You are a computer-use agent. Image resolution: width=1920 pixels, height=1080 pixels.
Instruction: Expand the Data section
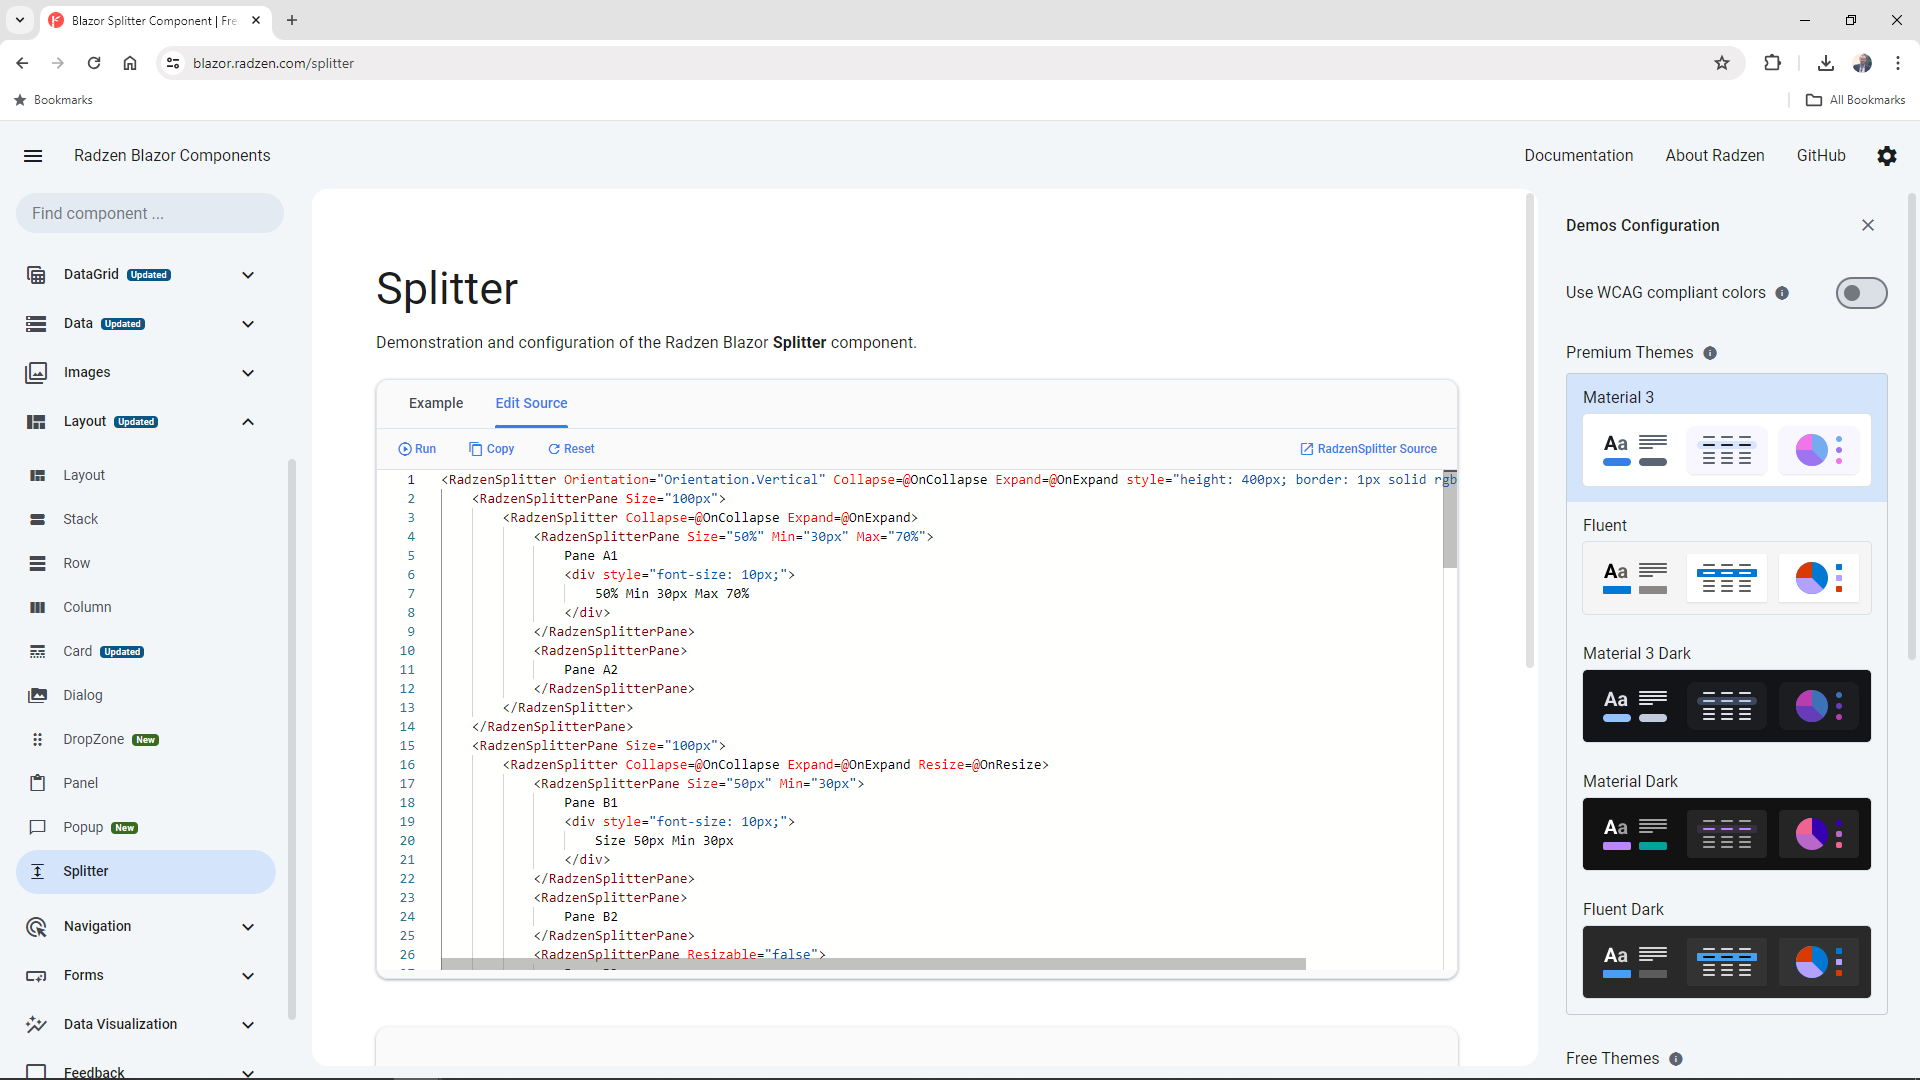pos(248,324)
